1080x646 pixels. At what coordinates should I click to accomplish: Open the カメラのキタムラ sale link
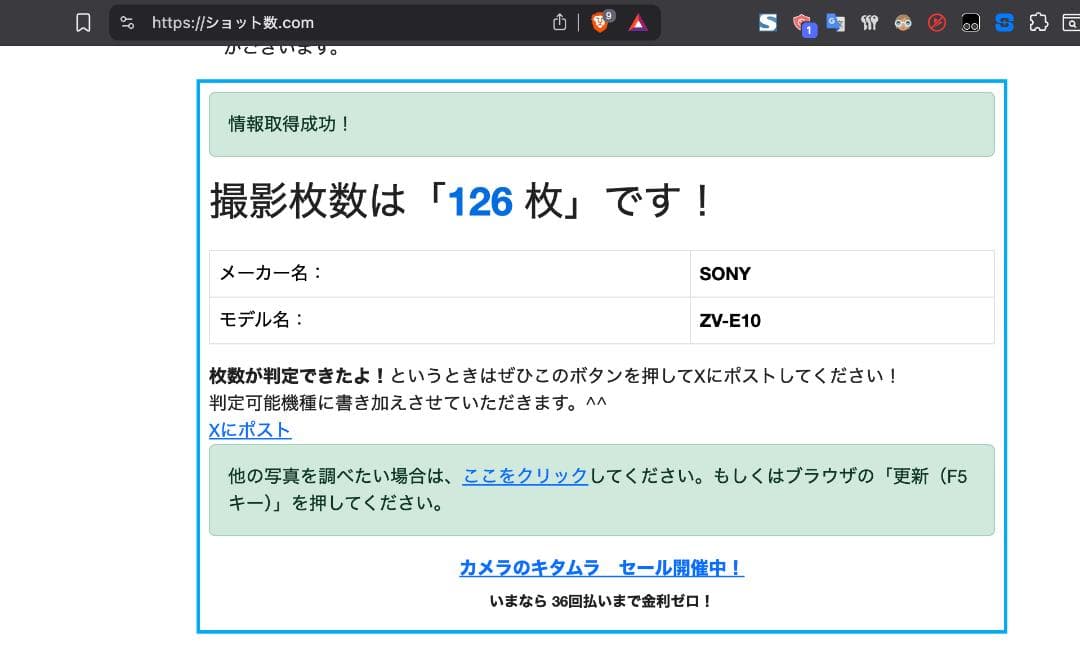tap(601, 568)
